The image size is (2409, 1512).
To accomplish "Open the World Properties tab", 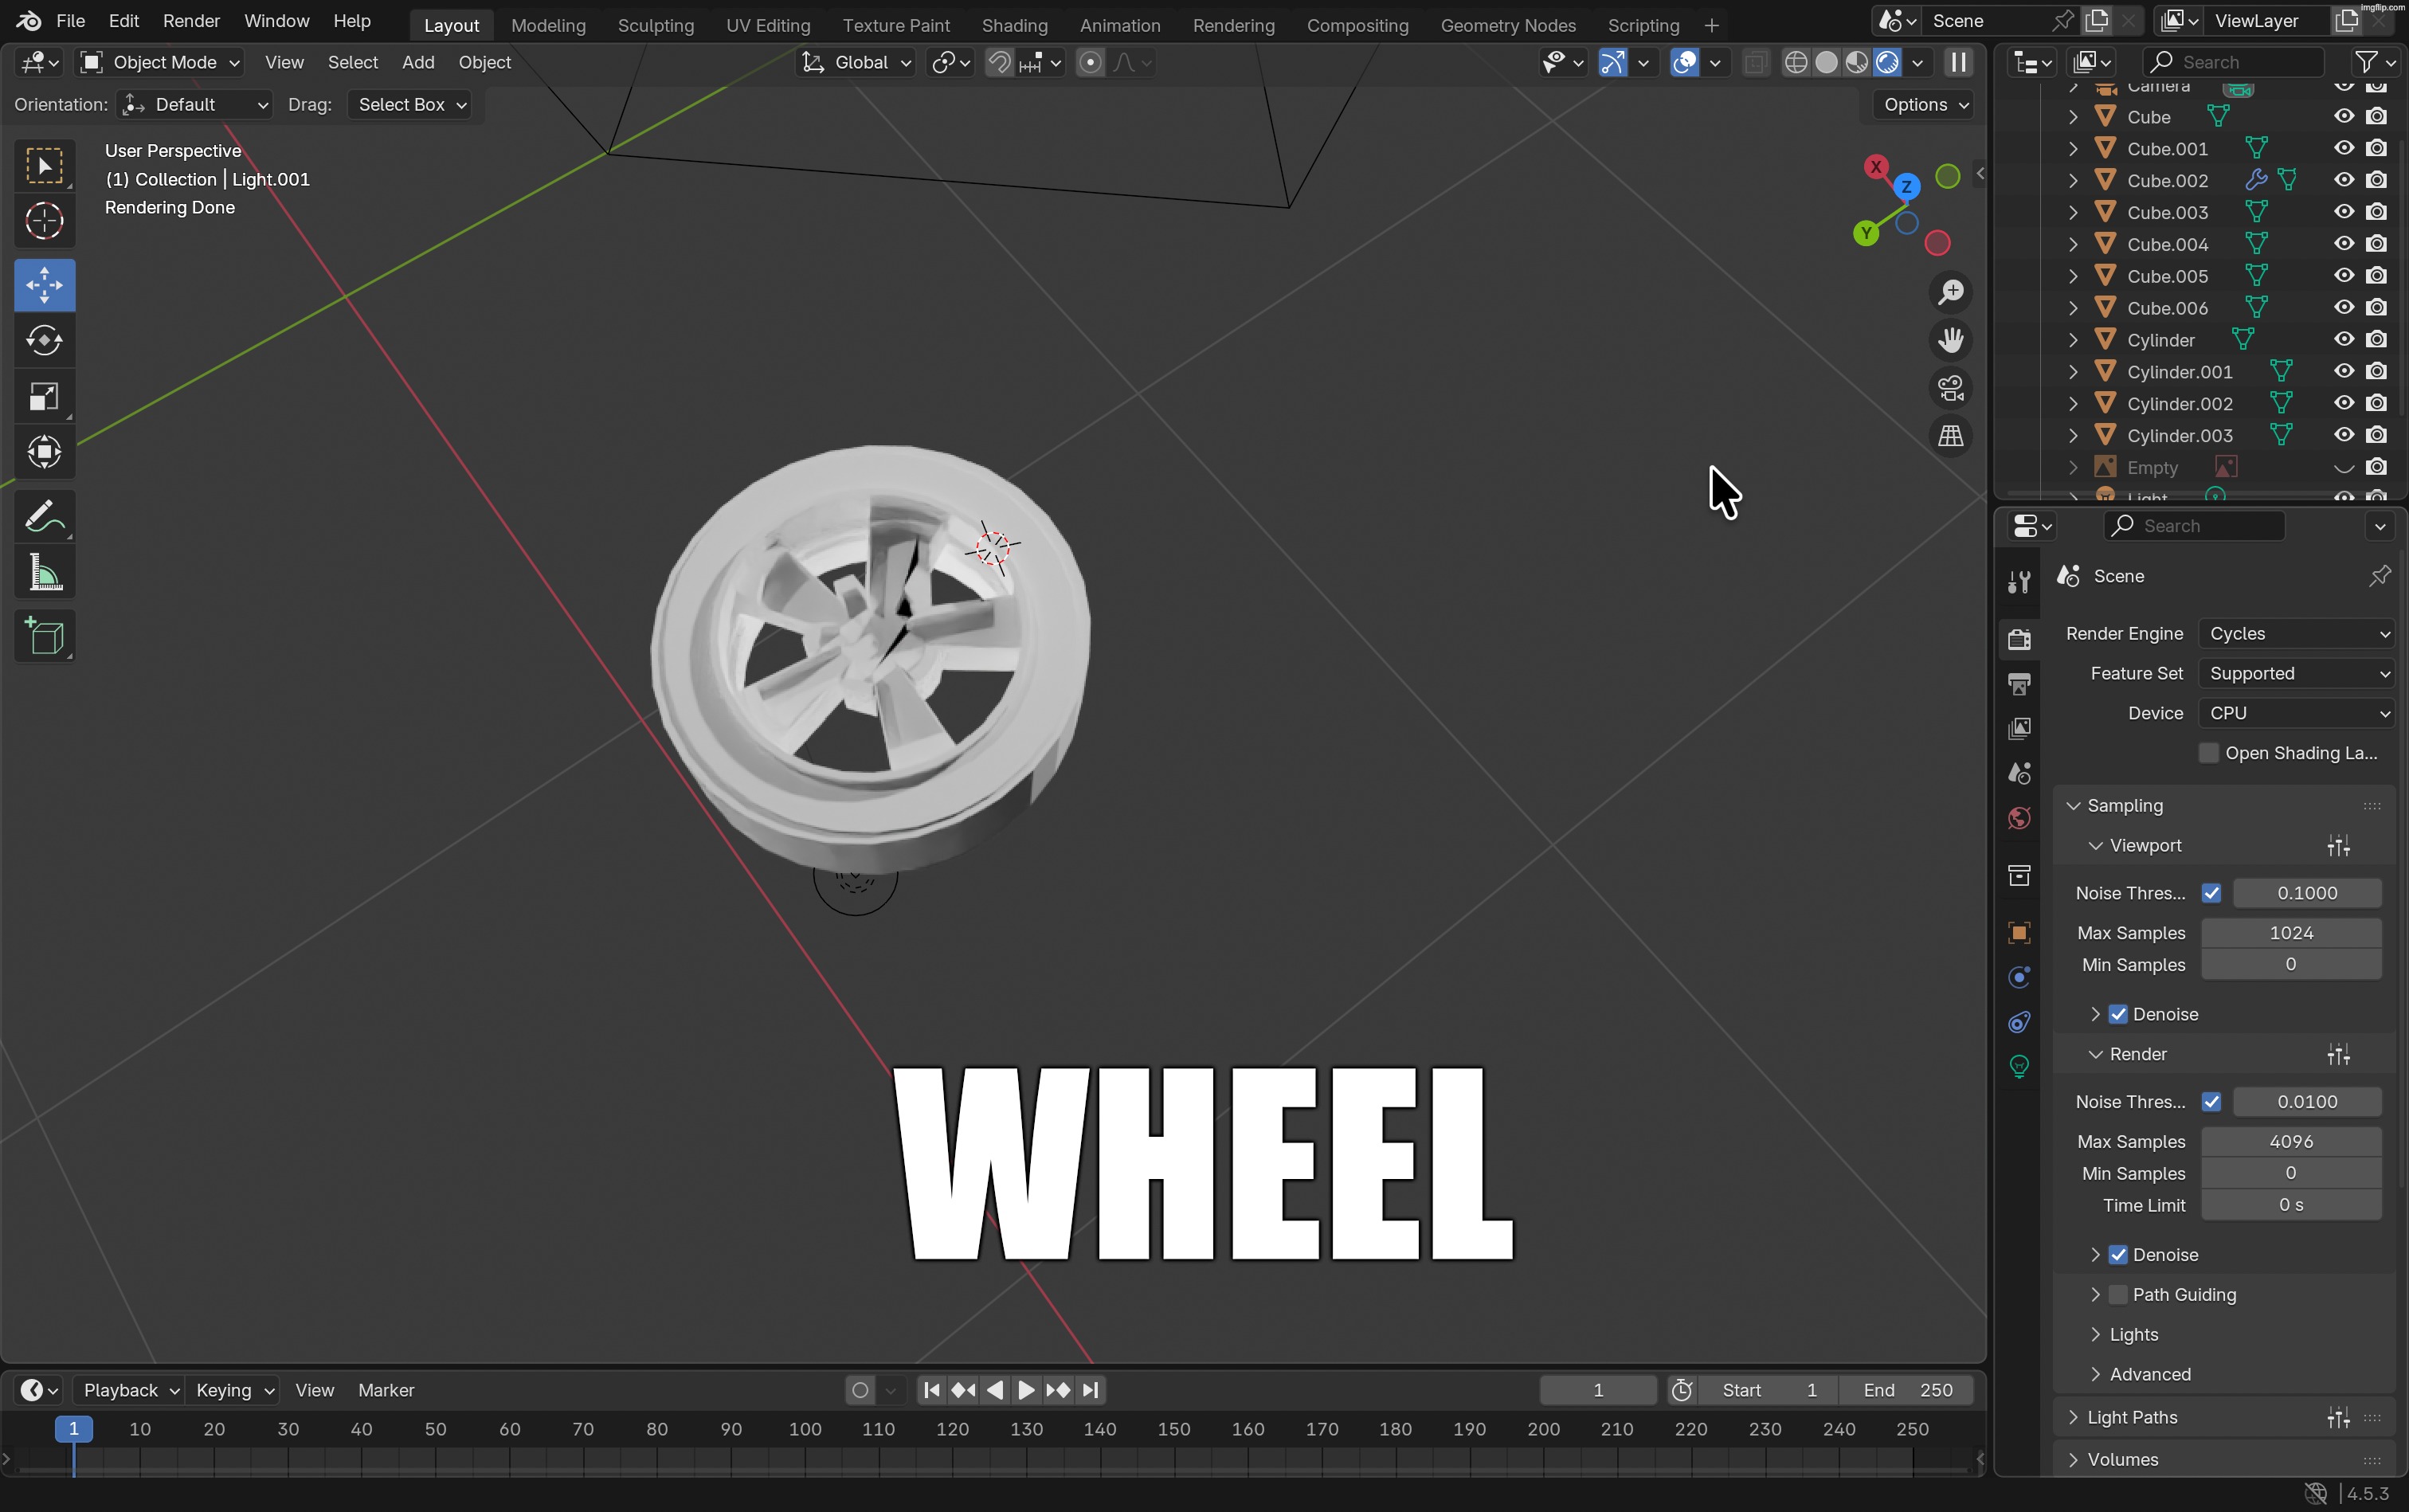I will click(2019, 818).
